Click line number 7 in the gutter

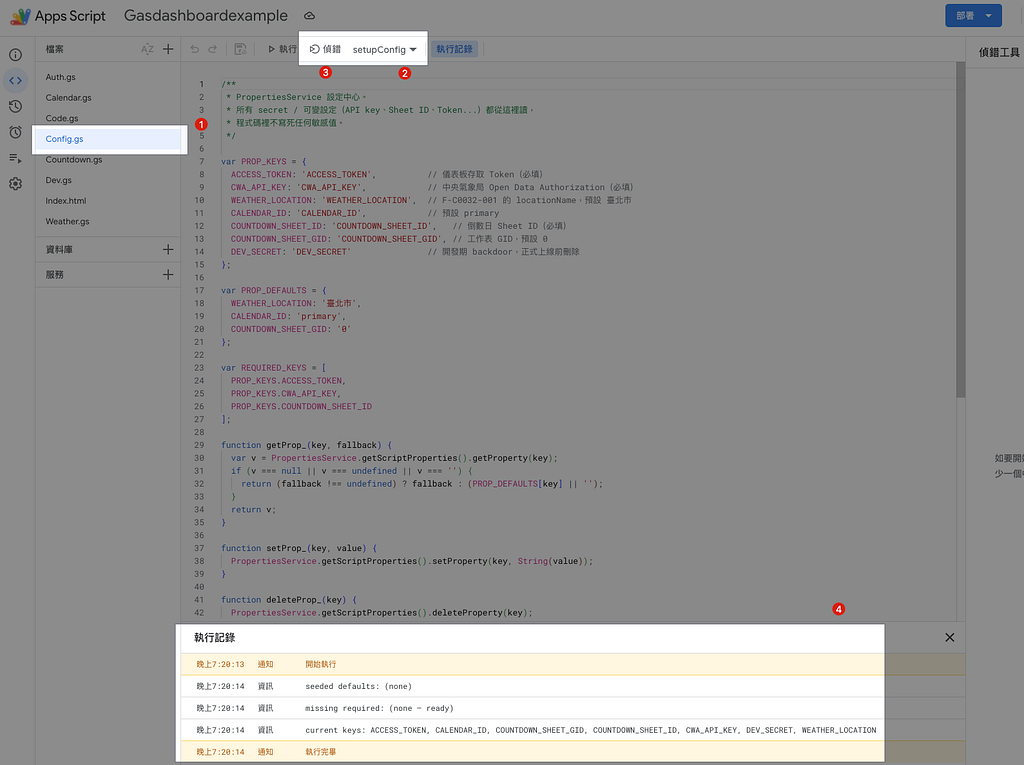click(x=201, y=161)
